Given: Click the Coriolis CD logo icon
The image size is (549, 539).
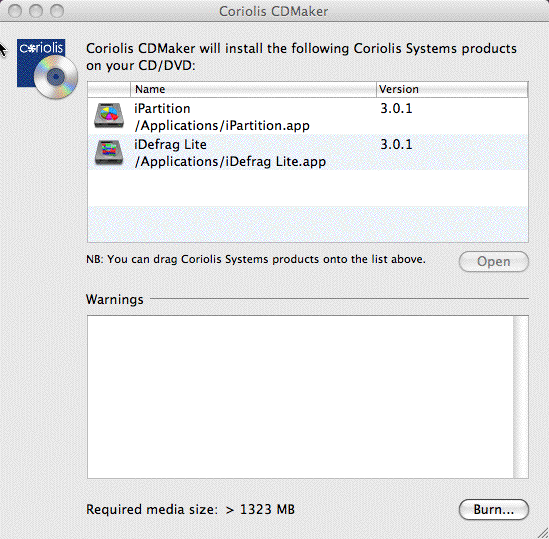Looking at the screenshot, I should click(47, 69).
